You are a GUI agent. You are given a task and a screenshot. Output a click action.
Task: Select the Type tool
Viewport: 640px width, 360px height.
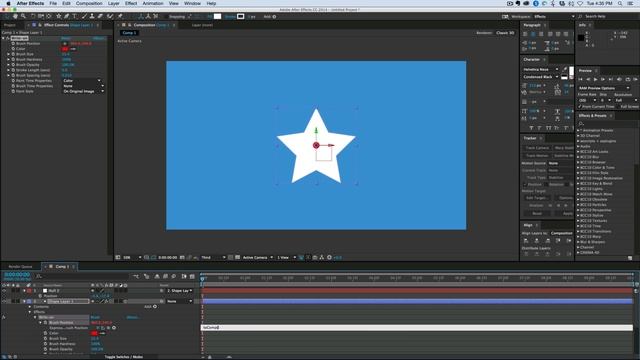coord(74,16)
